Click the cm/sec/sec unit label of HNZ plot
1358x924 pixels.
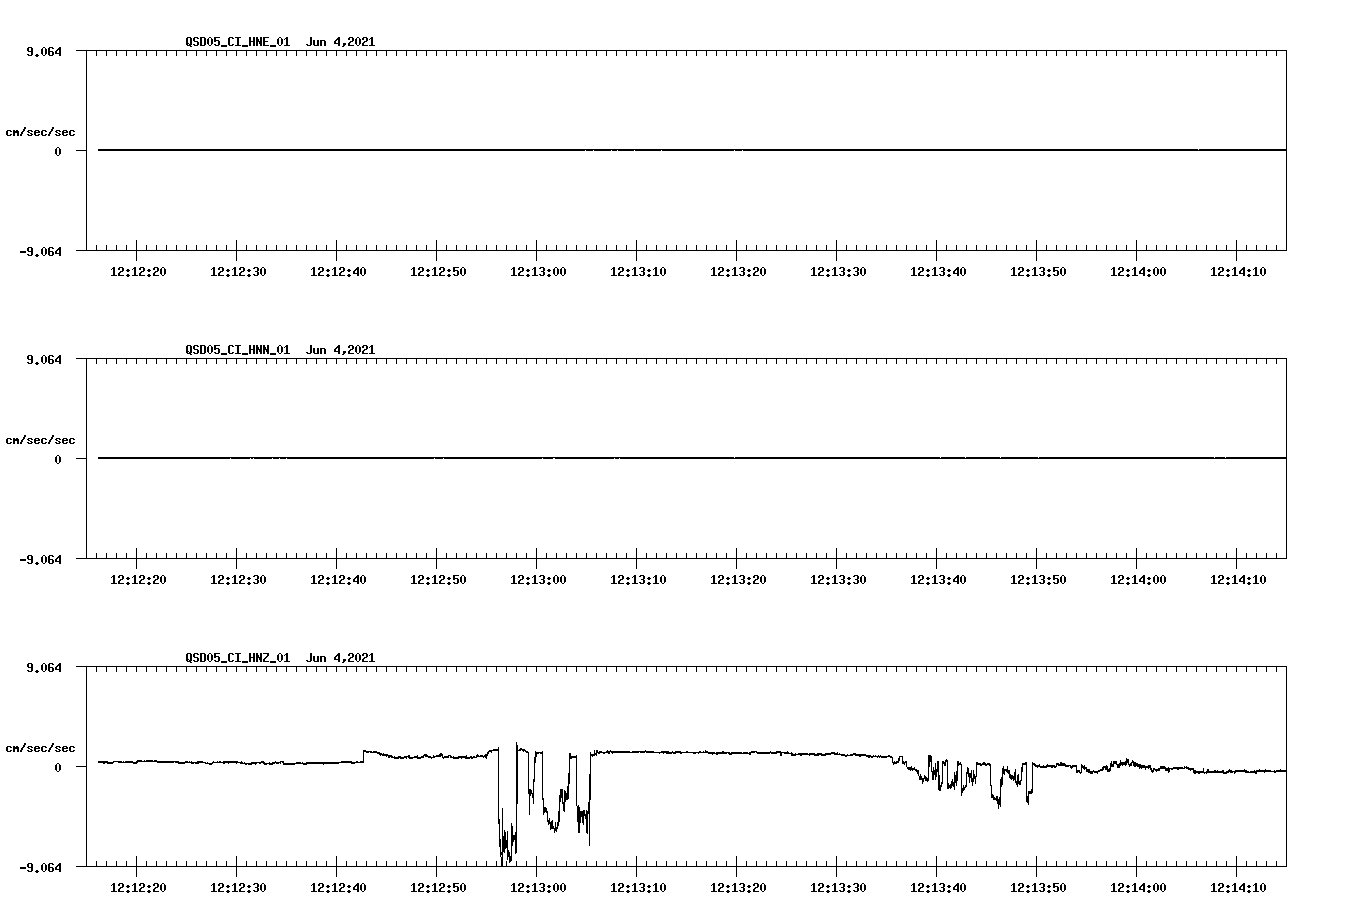click(x=40, y=748)
